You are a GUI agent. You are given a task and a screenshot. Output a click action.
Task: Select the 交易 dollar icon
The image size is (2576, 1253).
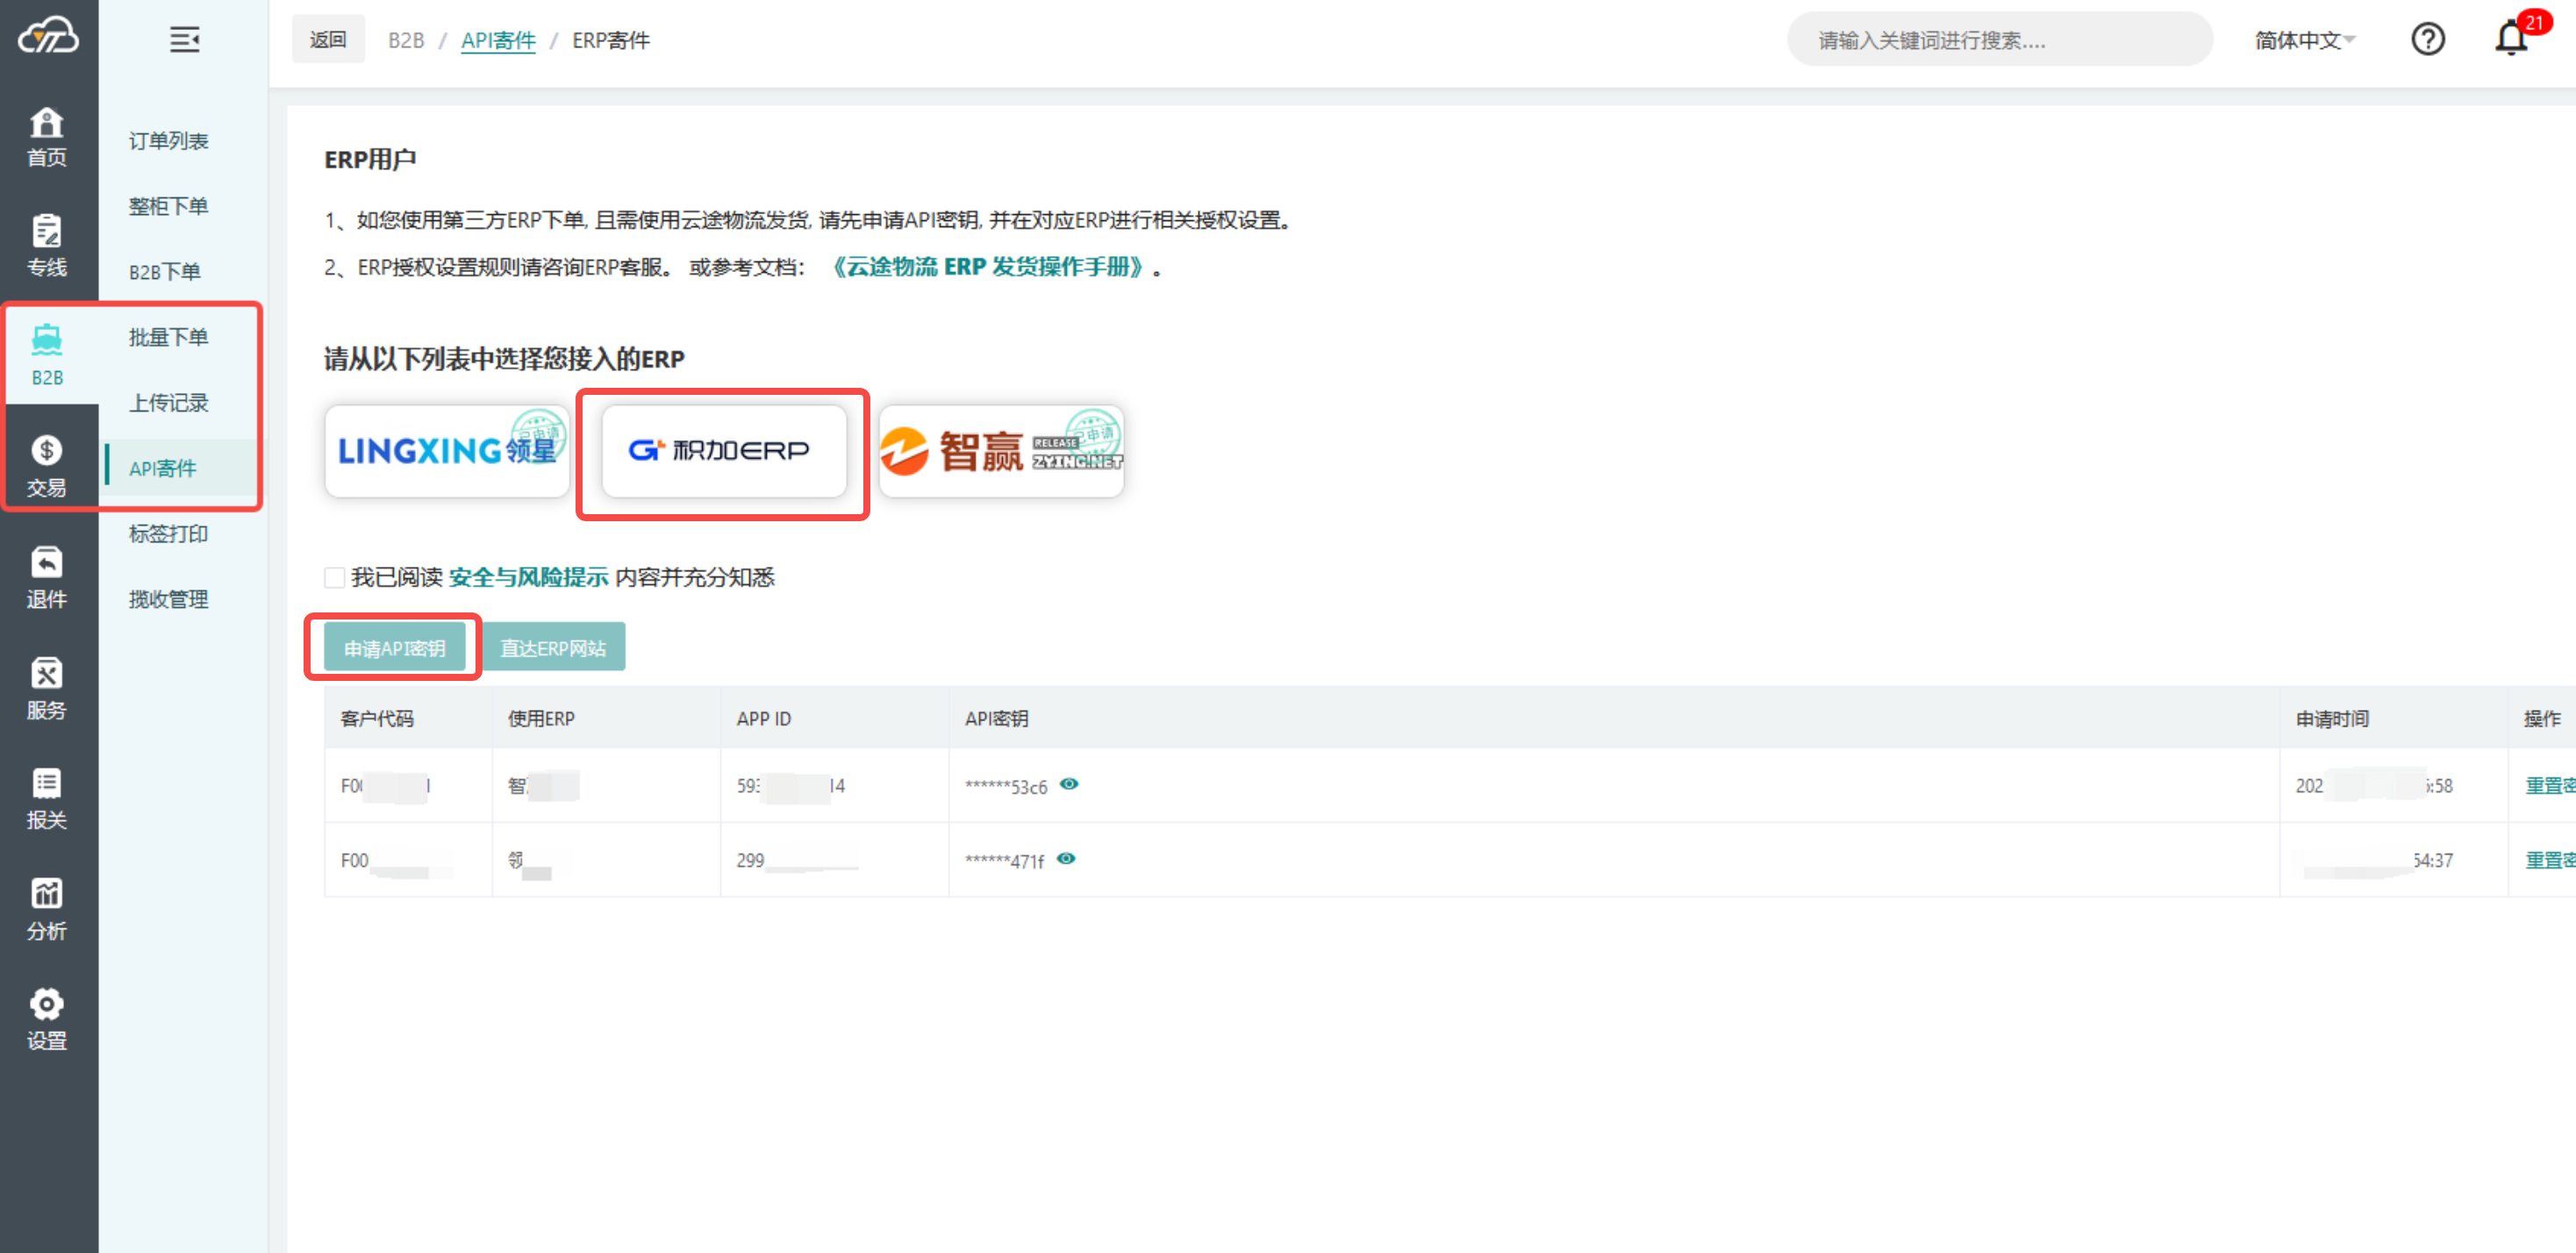click(46, 452)
